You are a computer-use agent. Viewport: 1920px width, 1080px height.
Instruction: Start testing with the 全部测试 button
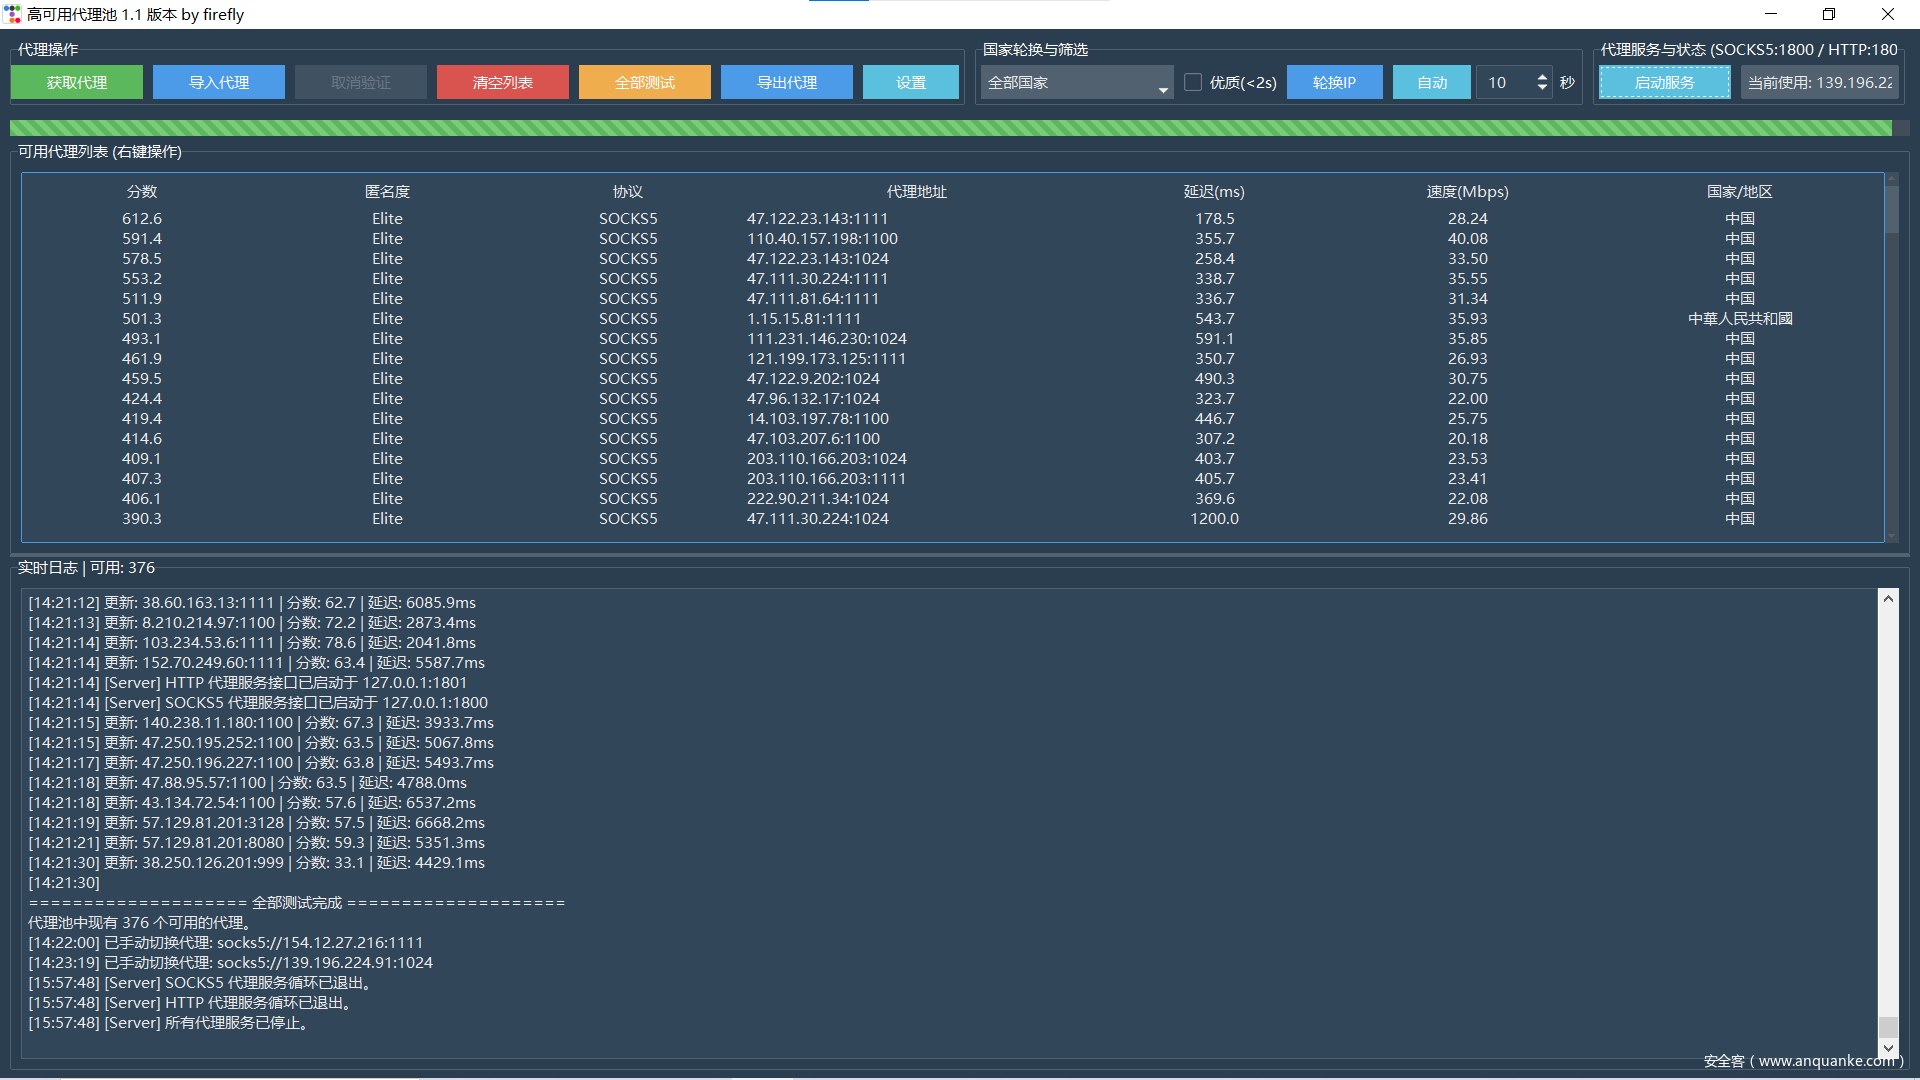click(644, 83)
